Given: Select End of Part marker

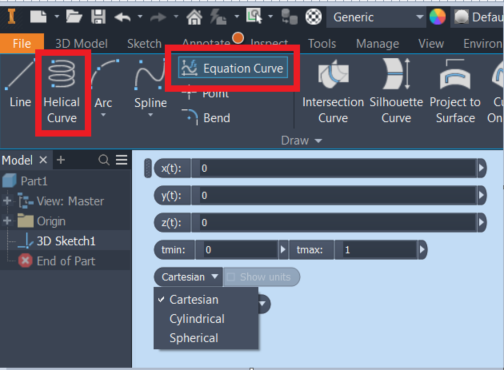Looking at the screenshot, I should coord(57,261).
